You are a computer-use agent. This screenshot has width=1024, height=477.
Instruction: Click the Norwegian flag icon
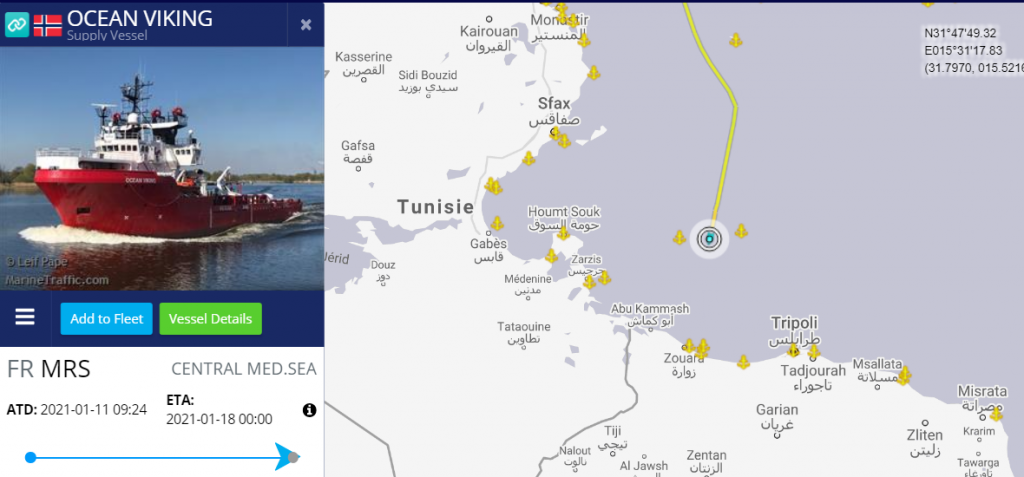47,25
